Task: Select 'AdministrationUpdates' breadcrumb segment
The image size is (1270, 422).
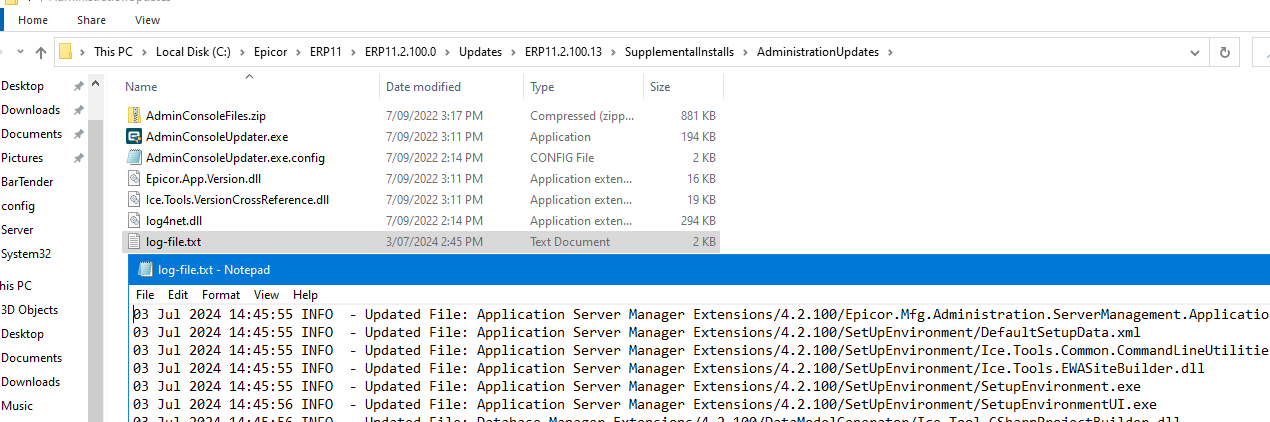Action: (x=819, y=52)
